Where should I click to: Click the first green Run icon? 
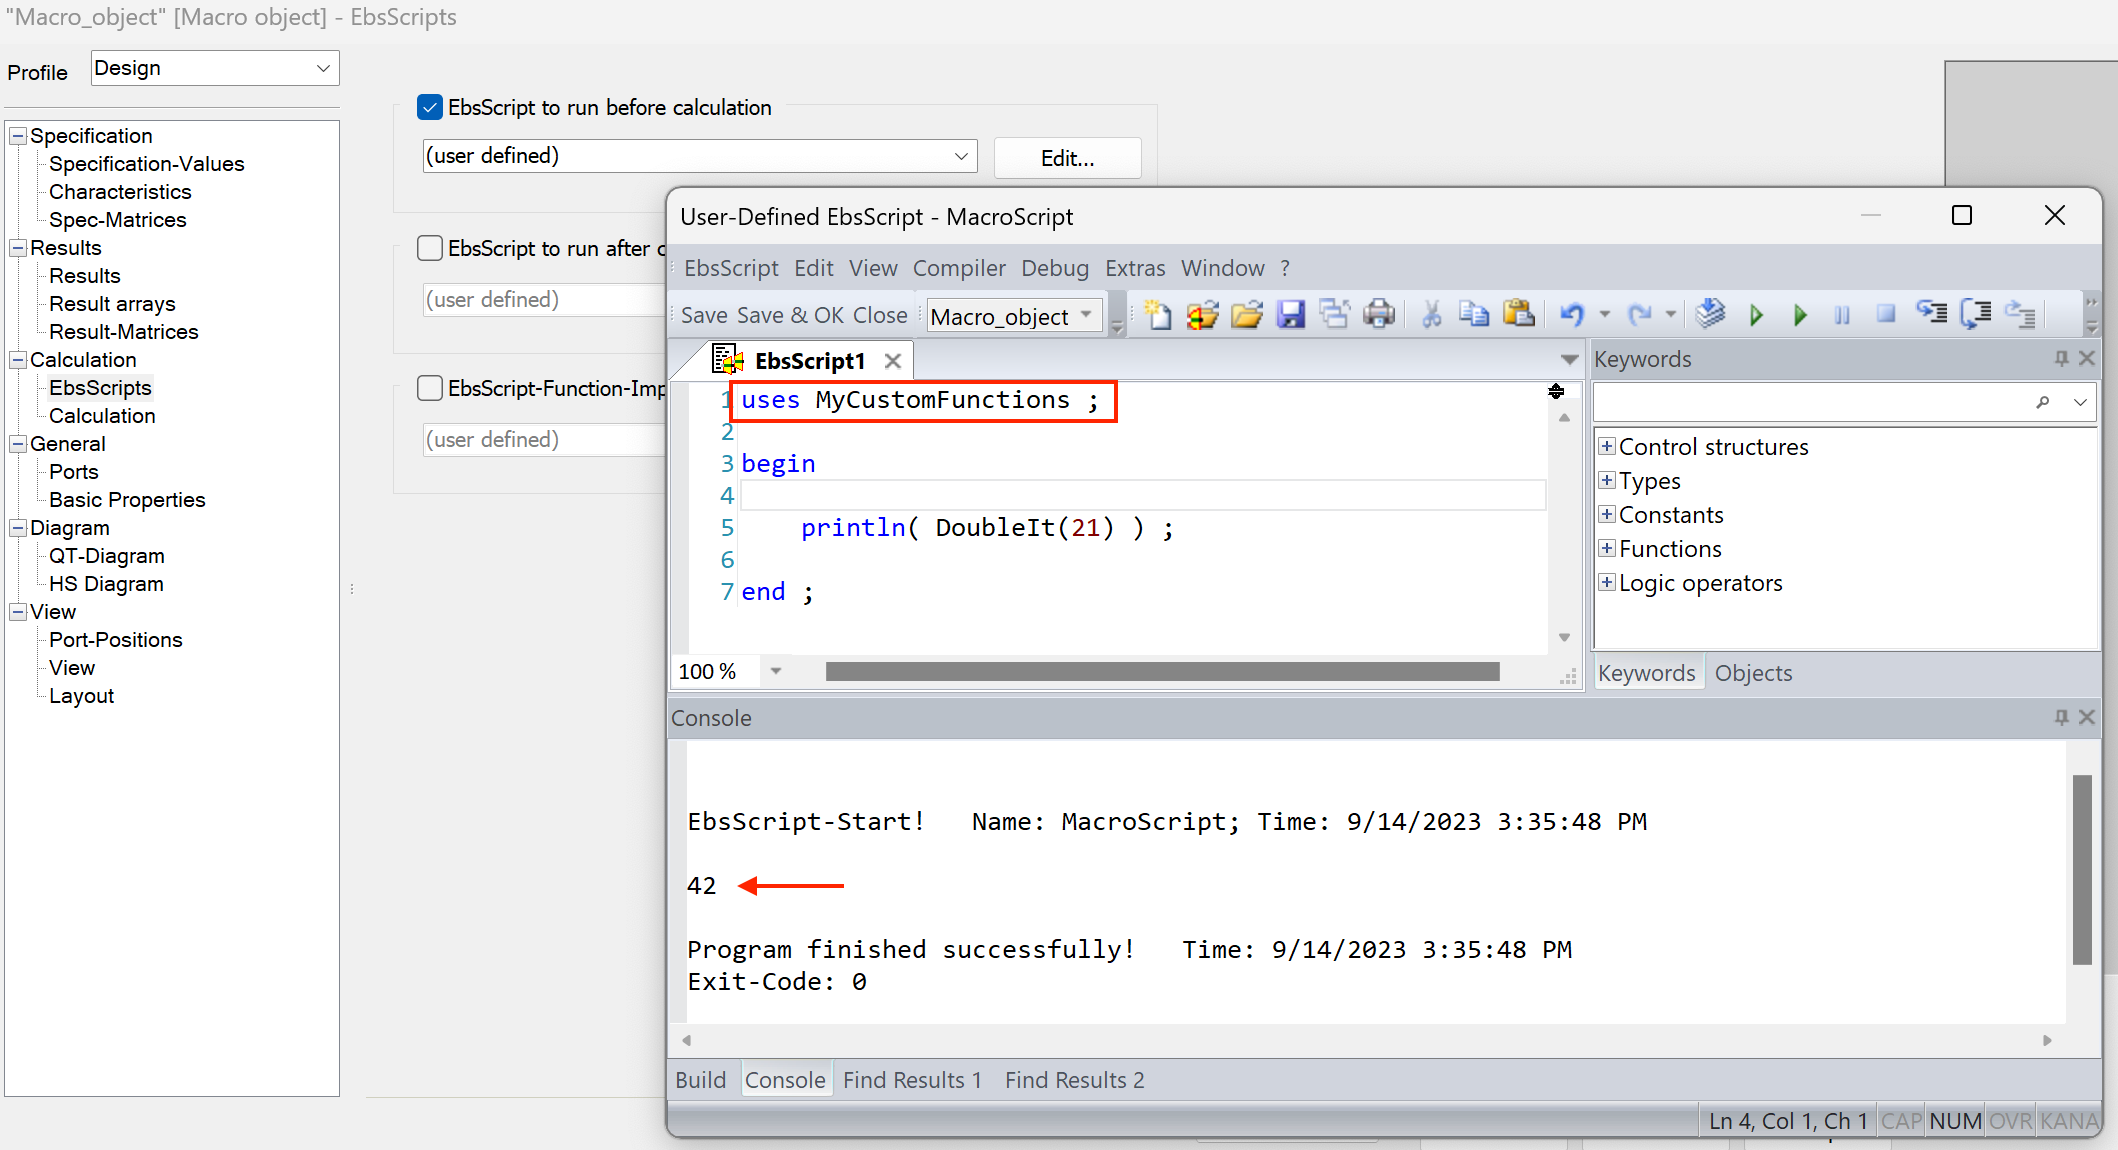(1756, 315)
